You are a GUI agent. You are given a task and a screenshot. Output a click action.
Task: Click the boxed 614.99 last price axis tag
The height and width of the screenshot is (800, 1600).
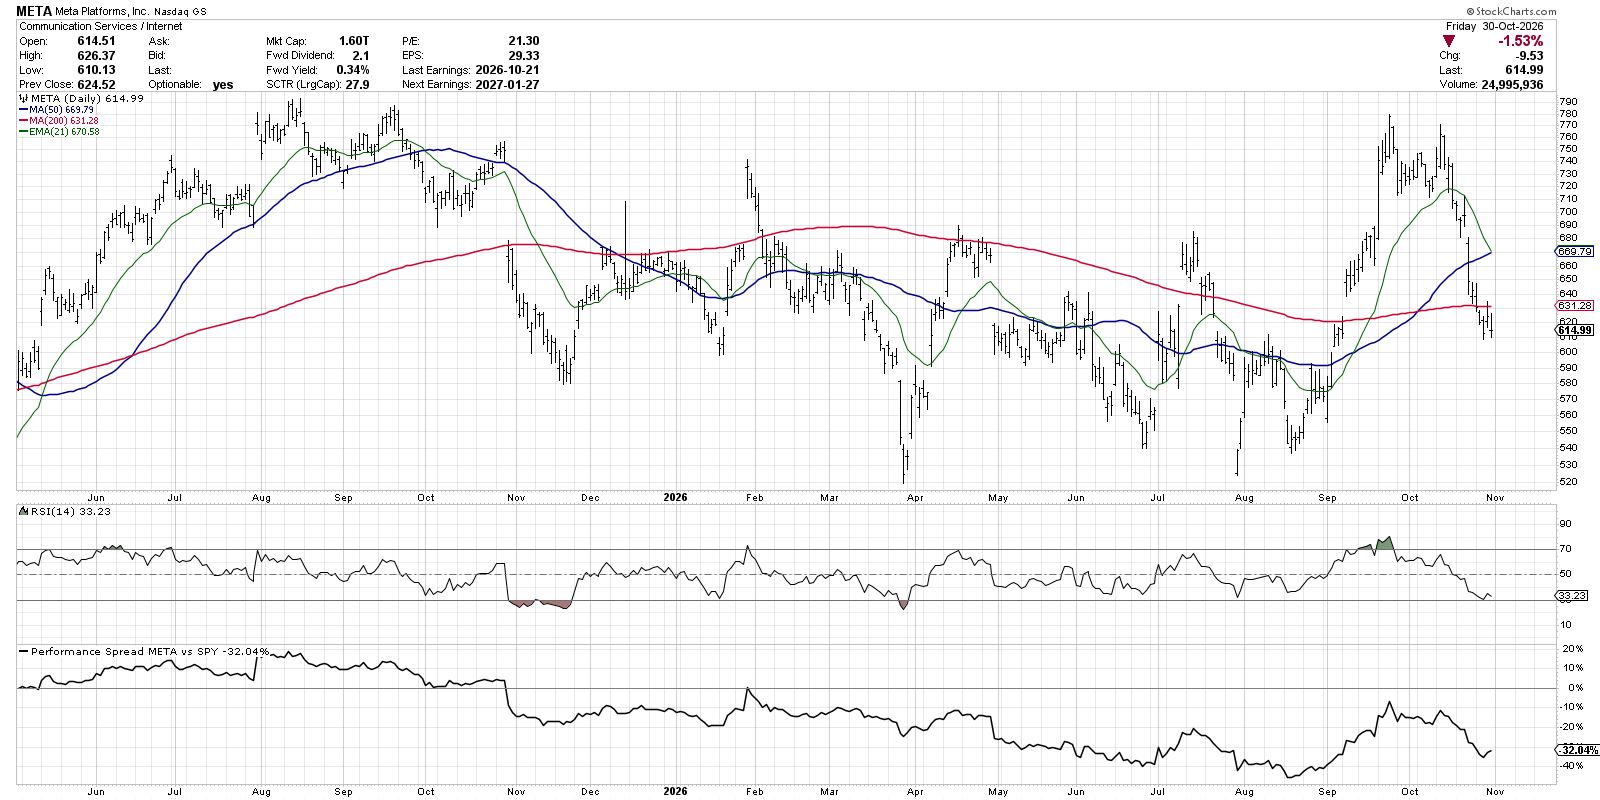click(1575, 330)
